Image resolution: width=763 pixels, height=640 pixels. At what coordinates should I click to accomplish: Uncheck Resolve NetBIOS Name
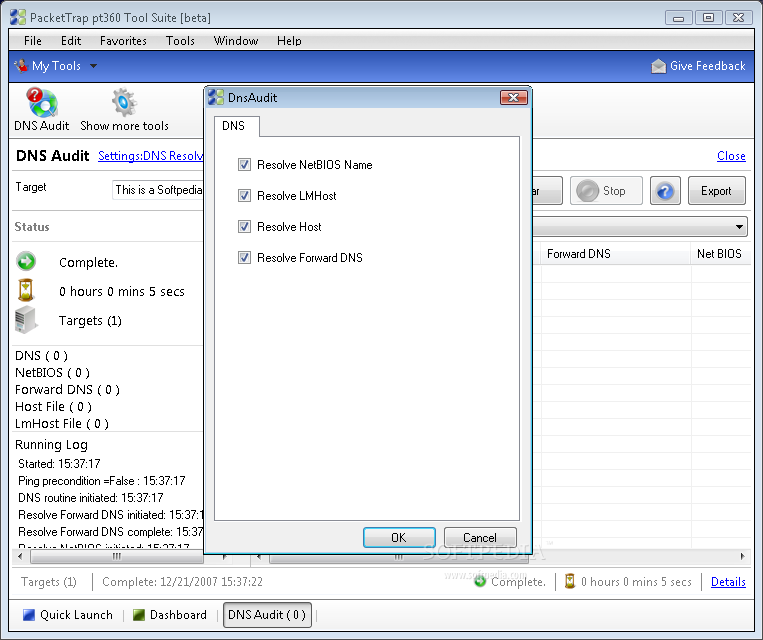coord(244,165)
